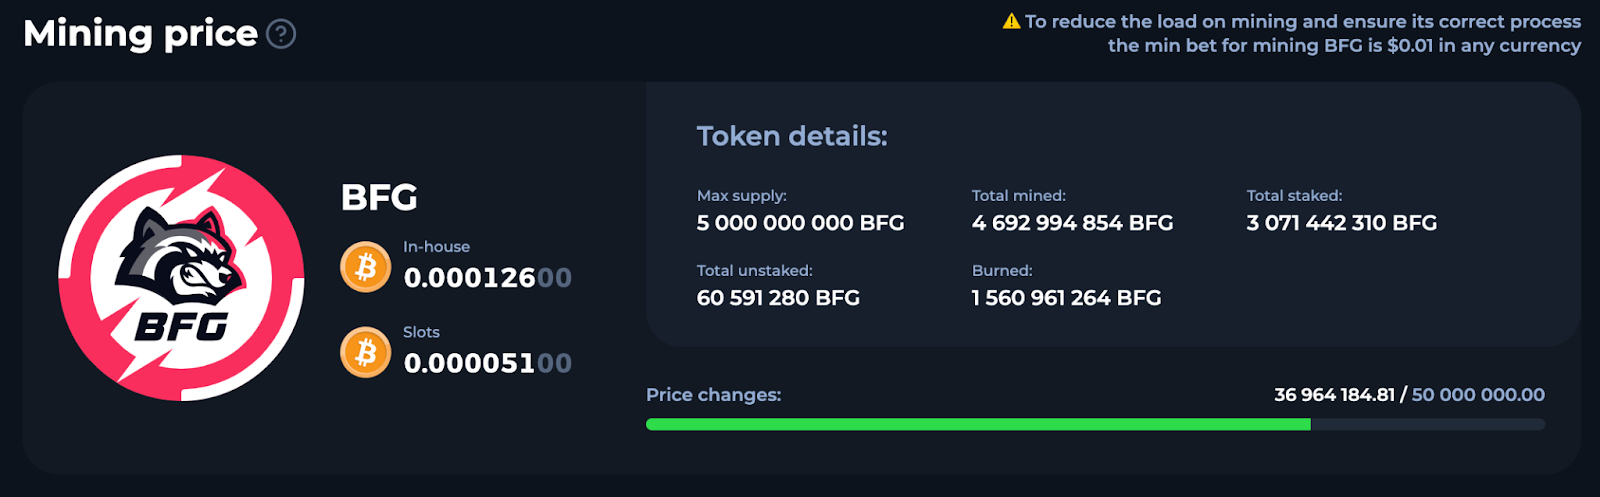Screen dimensions: 1600x497
Task: Click the current progress amount 36 964 184.81
Action: 1334,395
